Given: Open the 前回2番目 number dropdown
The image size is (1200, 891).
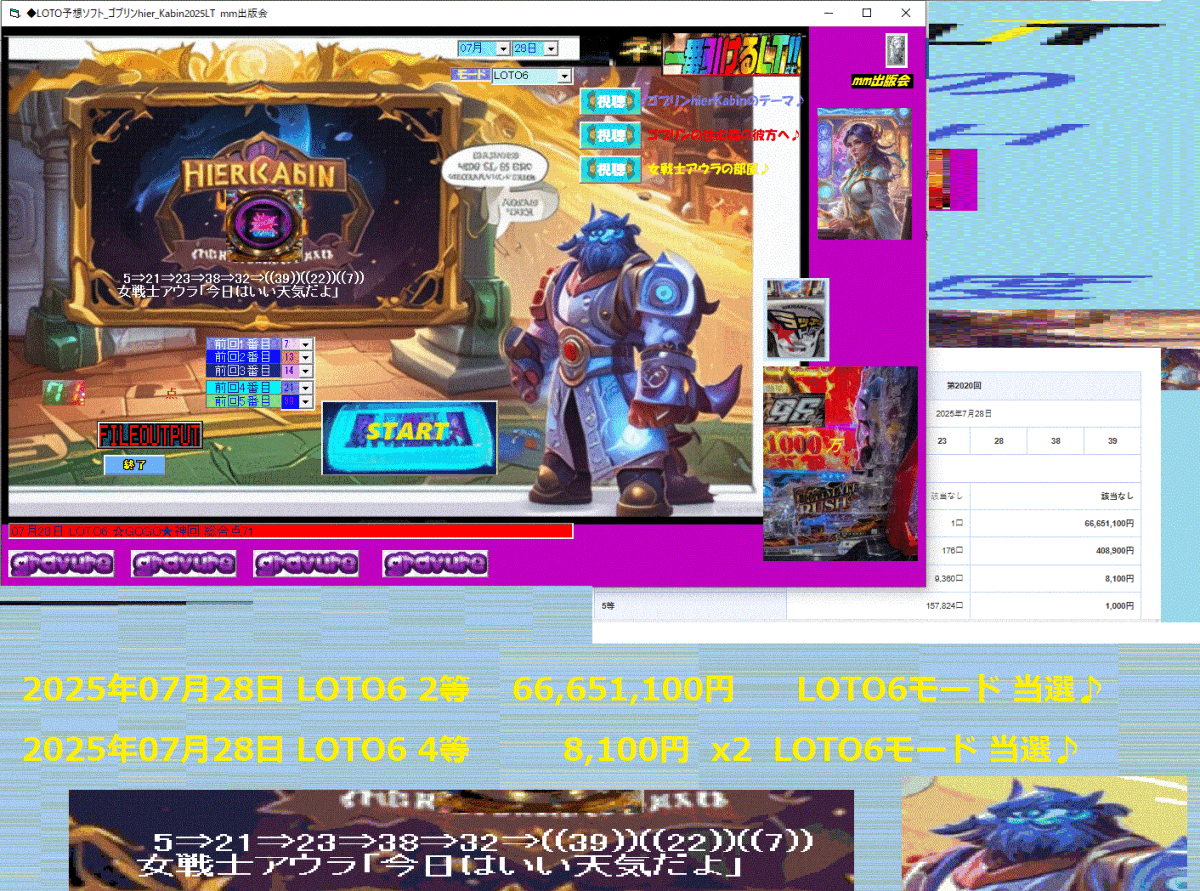Looking at the screenshot, I should pyautogui.click(x=298, y=357).
